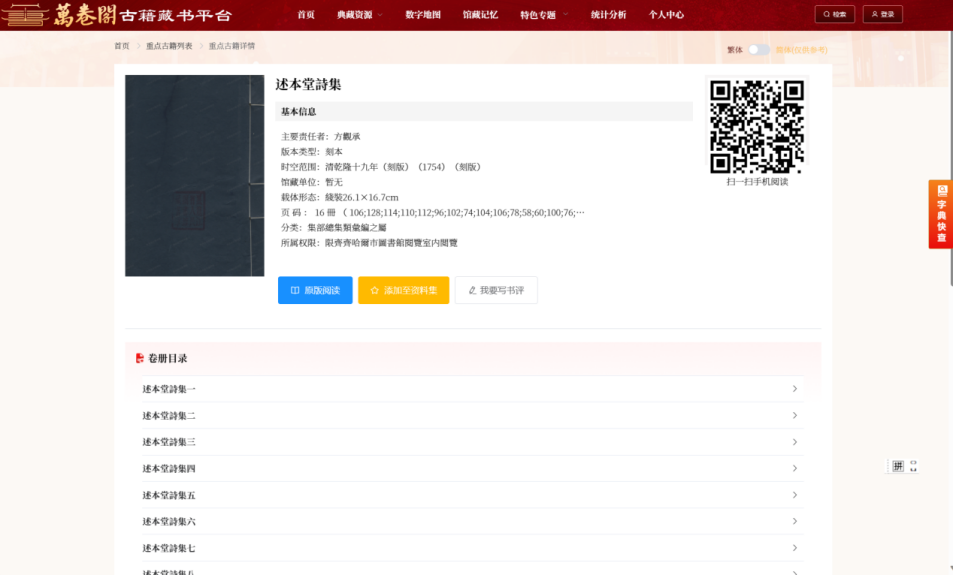Click the 卷册目录 section icon
953x575 pixels.
[140, 359]
